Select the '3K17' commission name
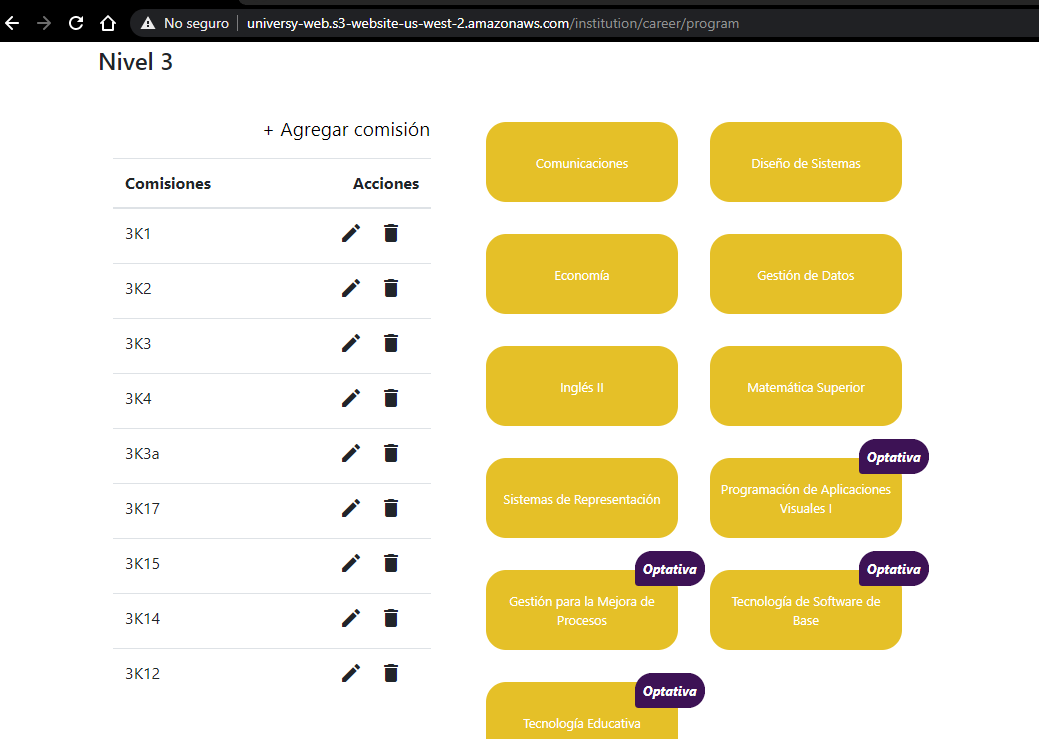This screenshot has height=739, width=1039. [x=142, y=508]
